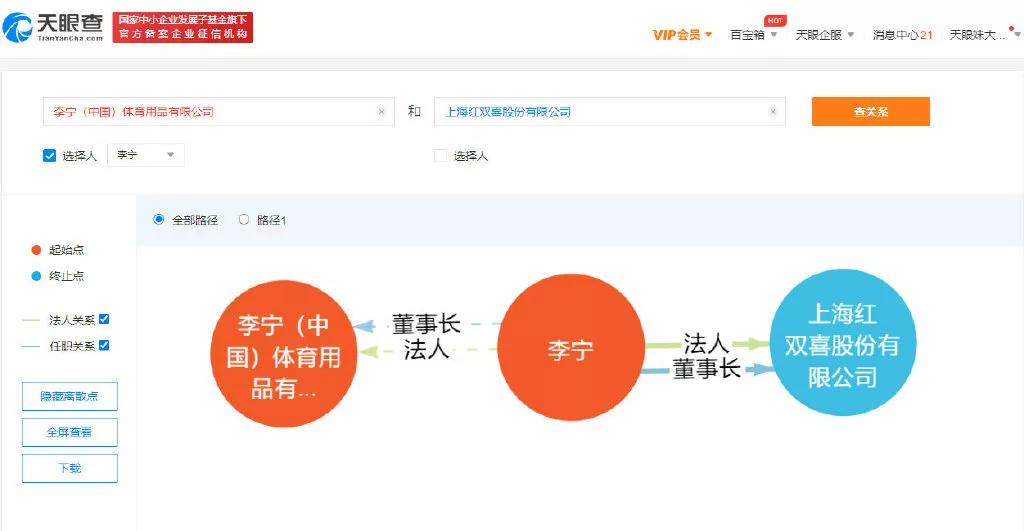This screenshot has width=1024, height=531.
Task: Click the green 法人关系 legend line
Action: coord(31,320)
